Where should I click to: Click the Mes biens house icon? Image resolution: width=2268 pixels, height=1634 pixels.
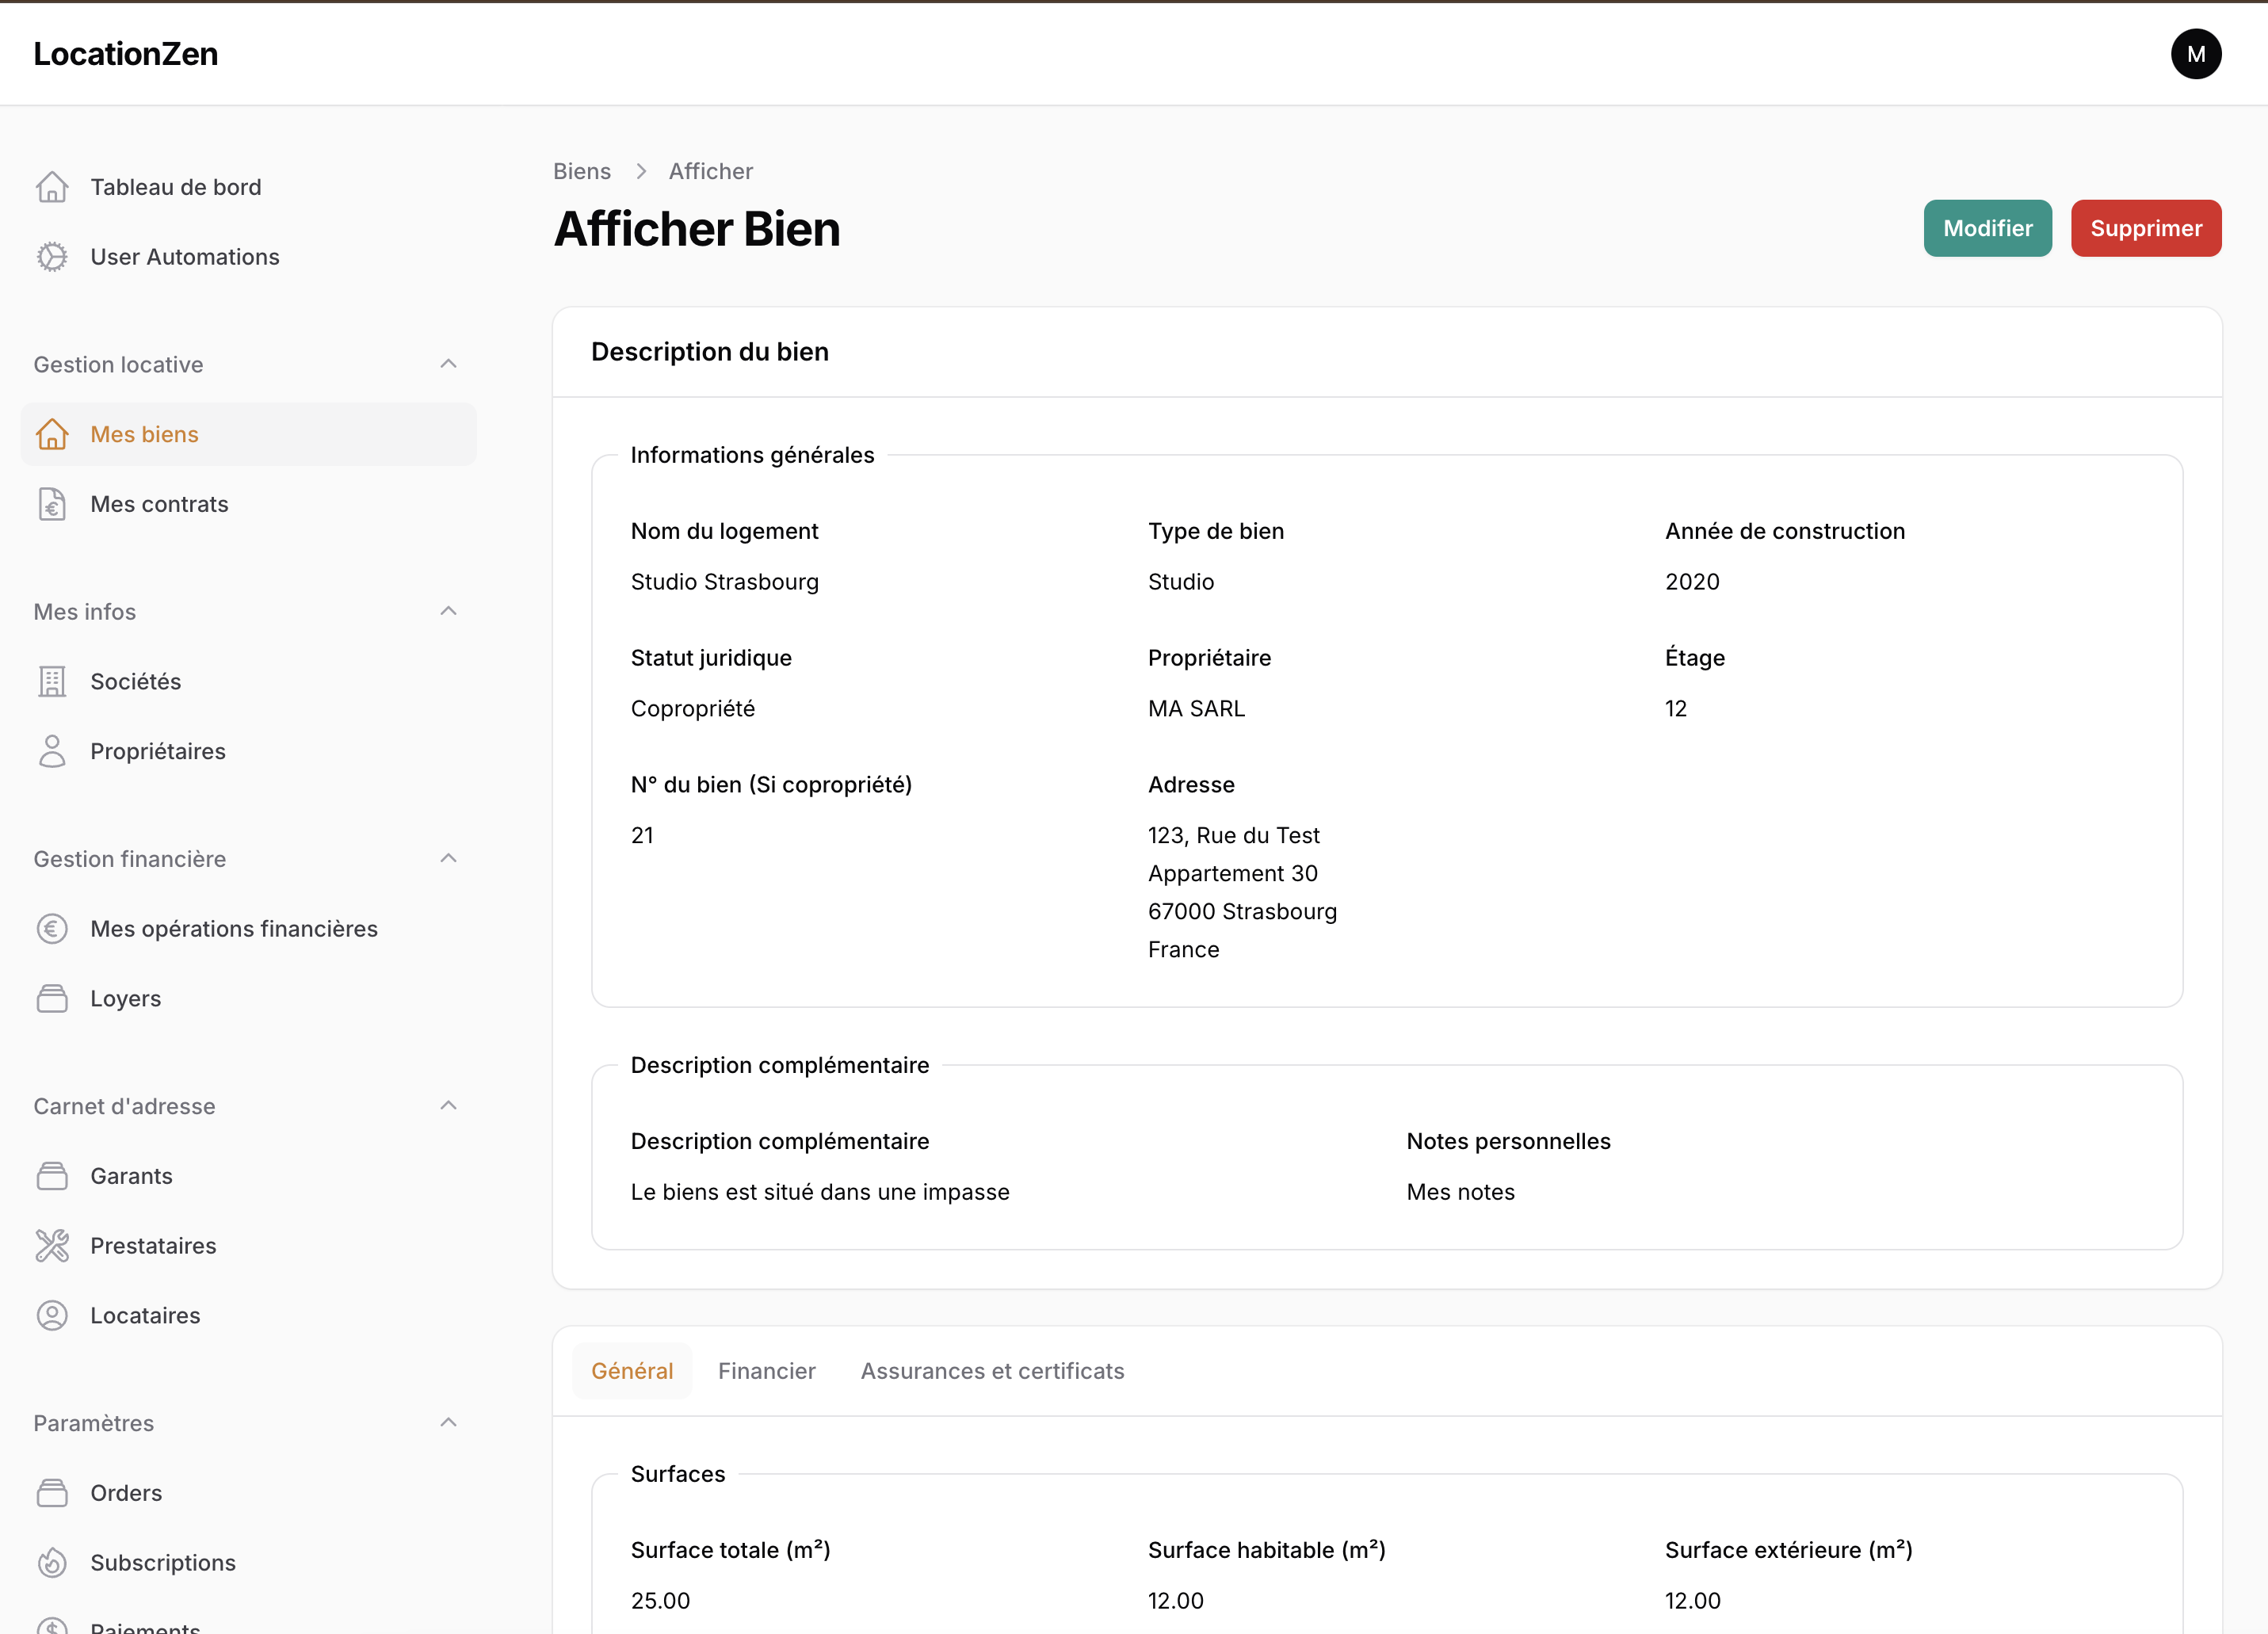52,434
